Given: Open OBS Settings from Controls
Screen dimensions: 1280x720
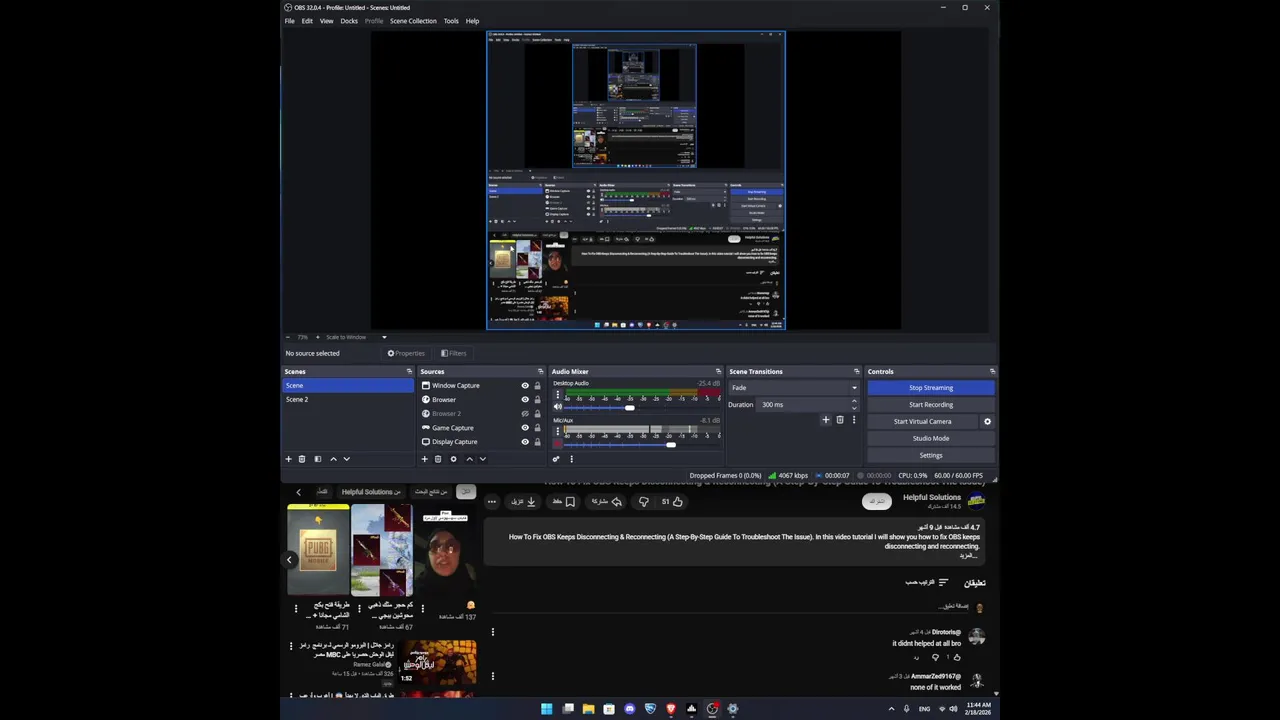Looking at the screenshot, I should coord(931,455).
